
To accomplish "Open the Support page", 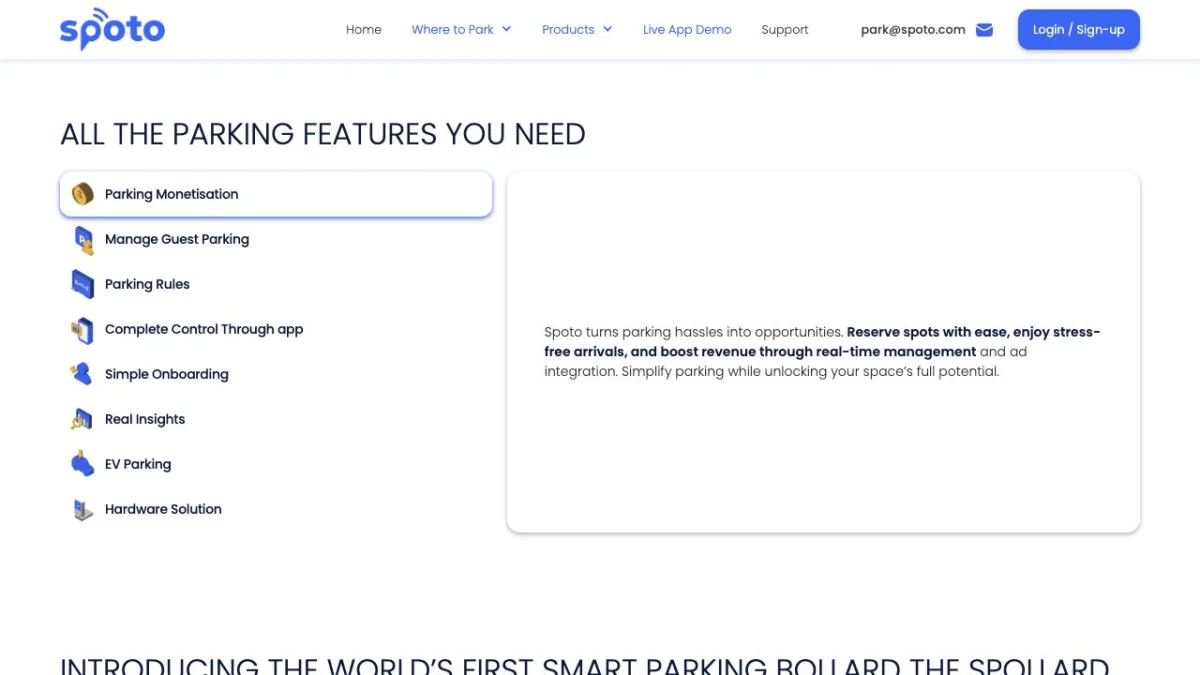I will (x=785, y=30).
